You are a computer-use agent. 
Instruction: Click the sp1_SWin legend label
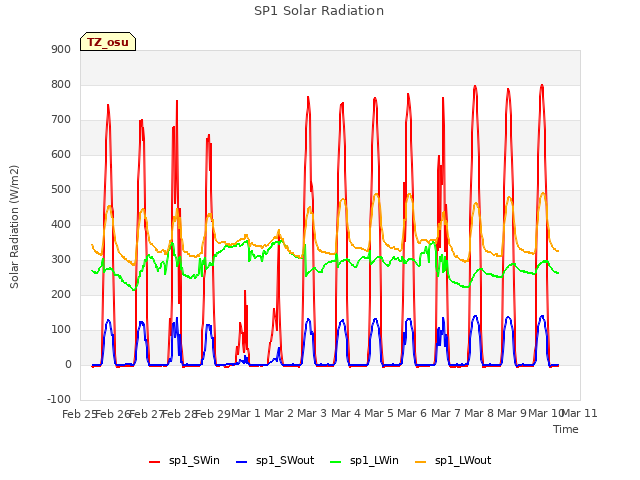pyautogui.click(x=194, y=461)
